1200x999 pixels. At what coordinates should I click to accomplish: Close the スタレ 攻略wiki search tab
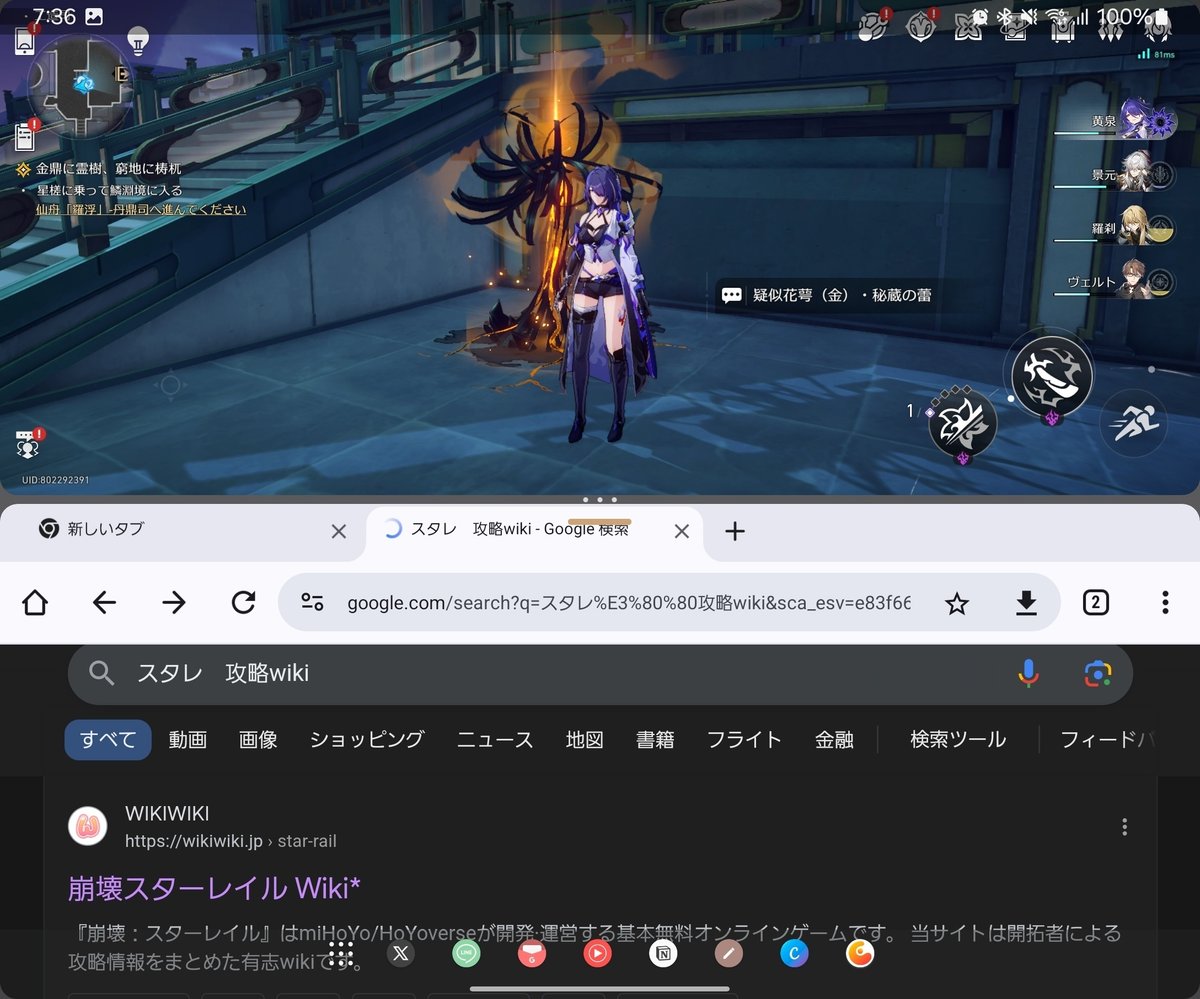point(682,531)
